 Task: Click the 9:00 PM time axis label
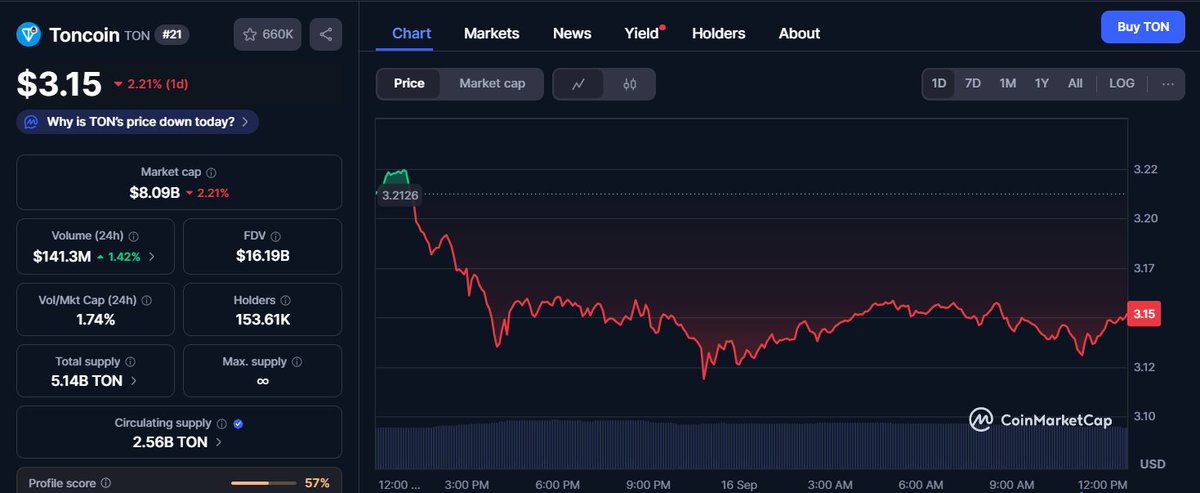648,484
